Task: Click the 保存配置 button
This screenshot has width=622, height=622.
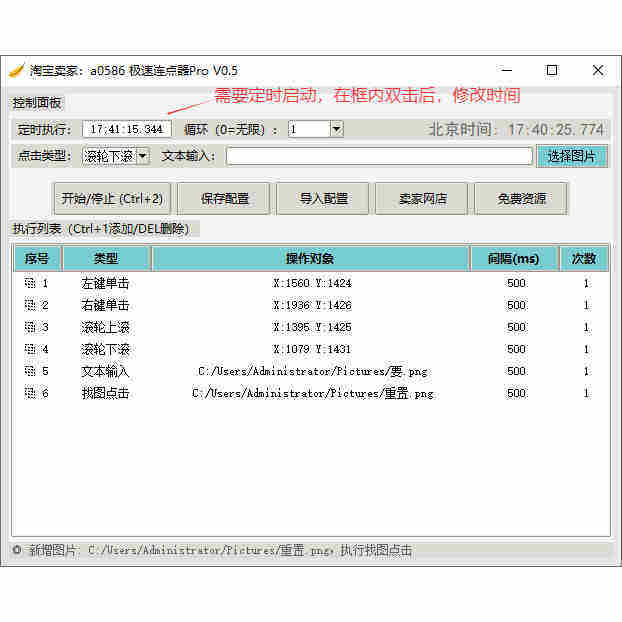Action: (x=224, y=198)
